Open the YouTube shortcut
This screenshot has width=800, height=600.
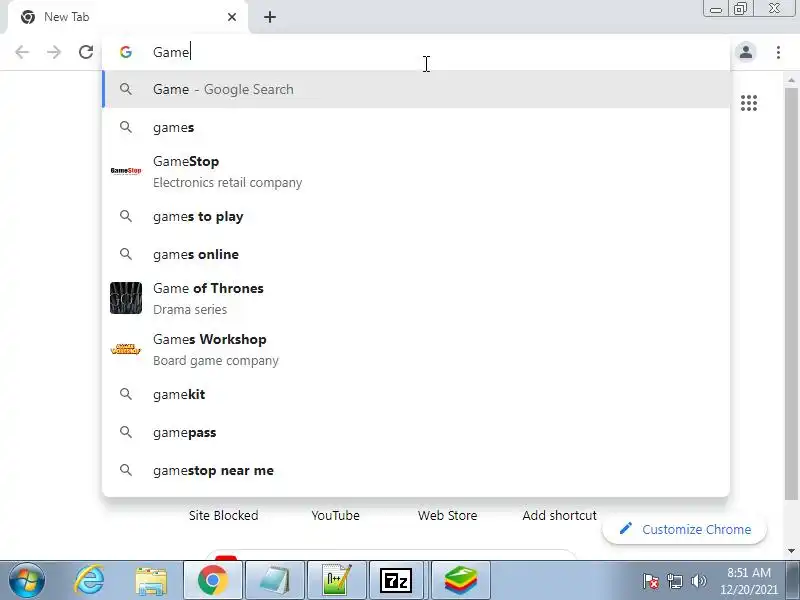click(x=335, y=515)
